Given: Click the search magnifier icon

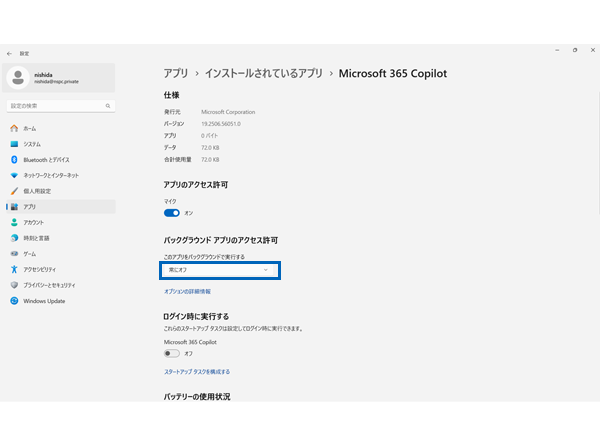Looking at the screenshot, I should 108,106.
